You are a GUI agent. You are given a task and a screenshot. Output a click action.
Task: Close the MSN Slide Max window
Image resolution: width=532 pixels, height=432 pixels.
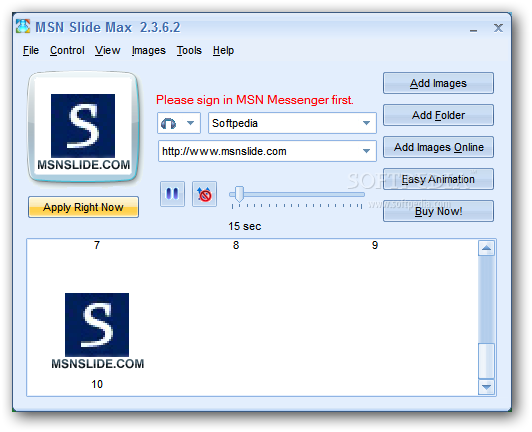click(498, 28)
